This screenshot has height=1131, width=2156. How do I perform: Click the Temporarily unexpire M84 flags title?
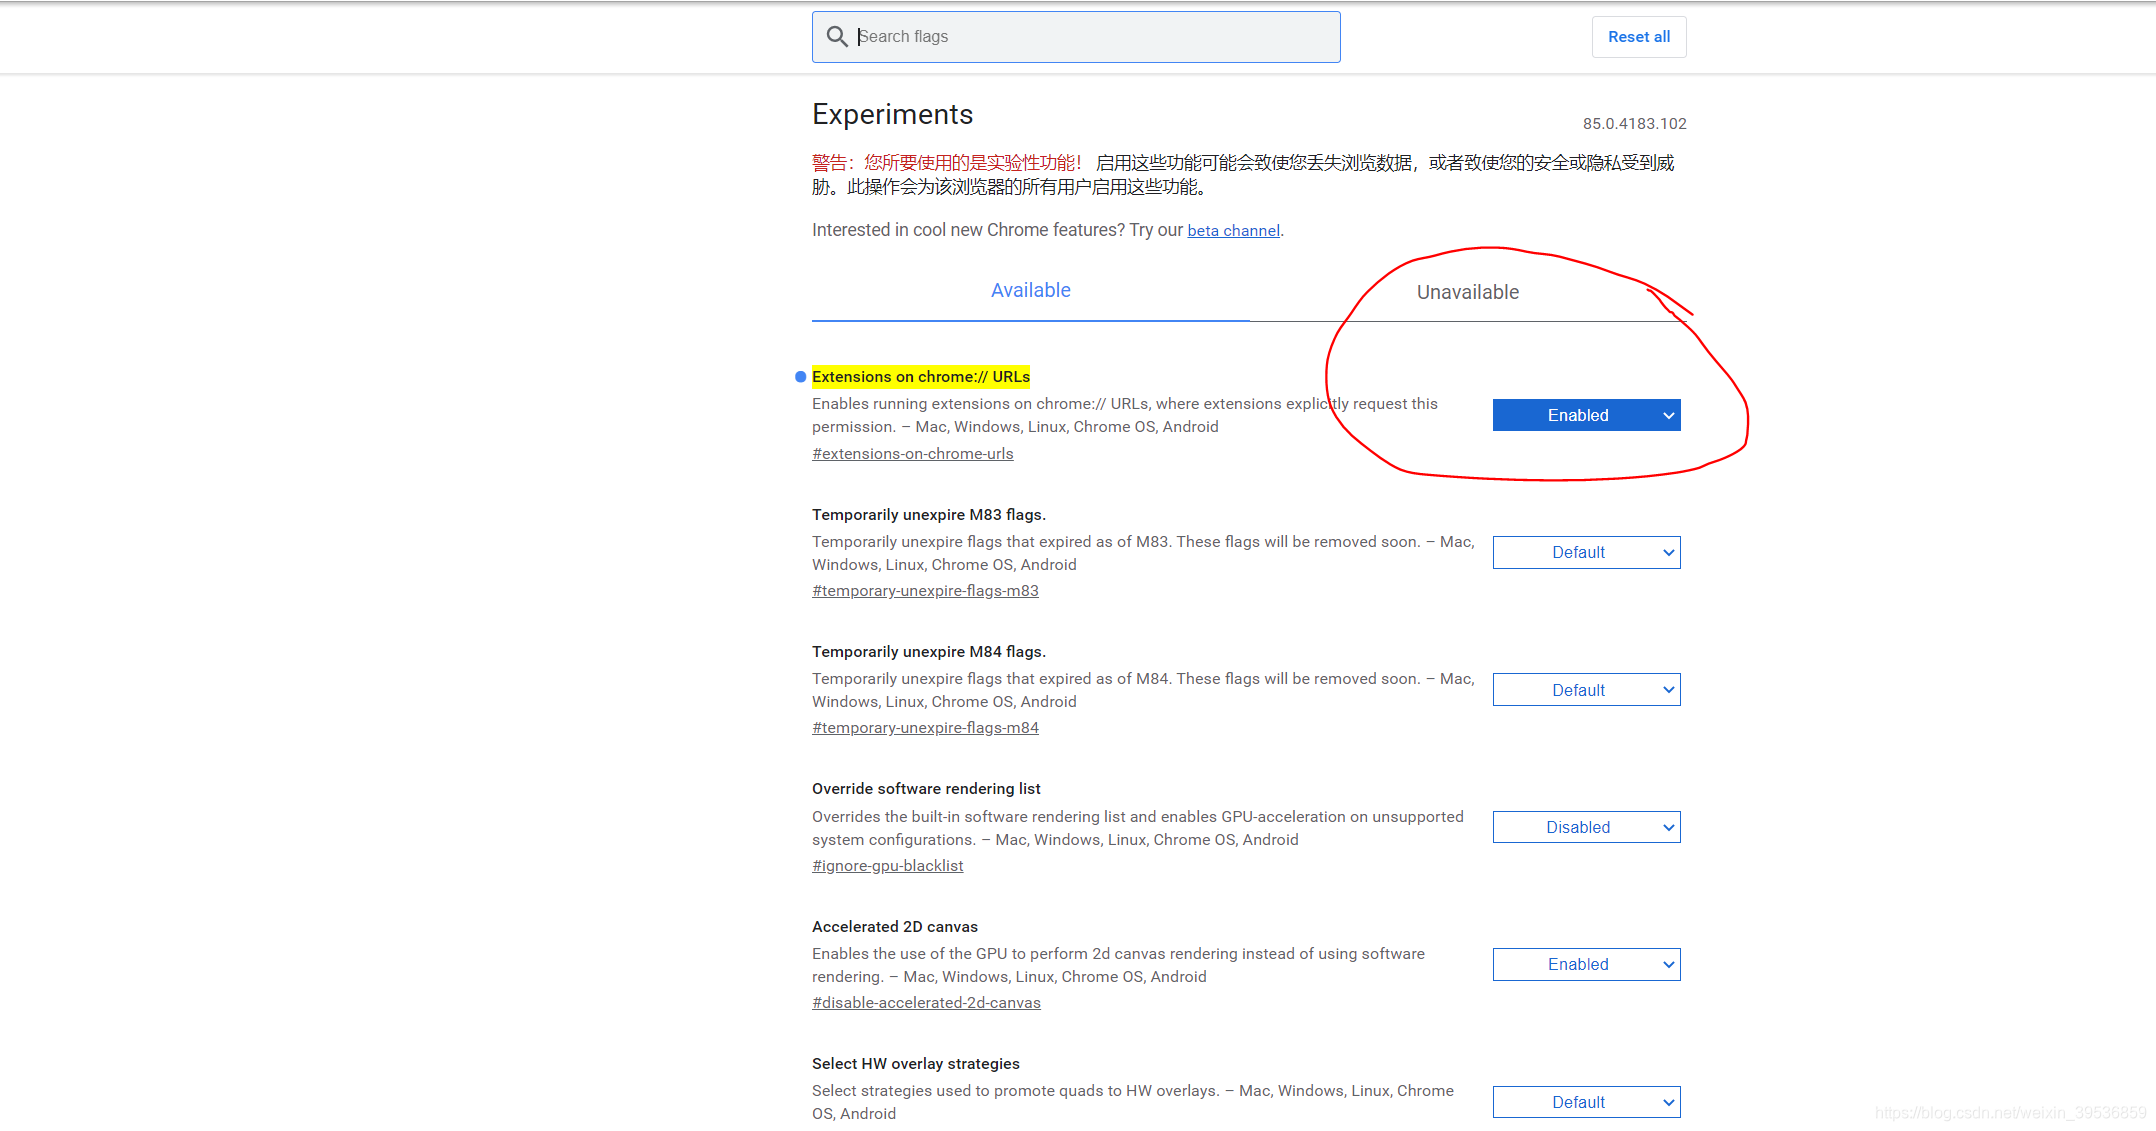click(928, 652)
